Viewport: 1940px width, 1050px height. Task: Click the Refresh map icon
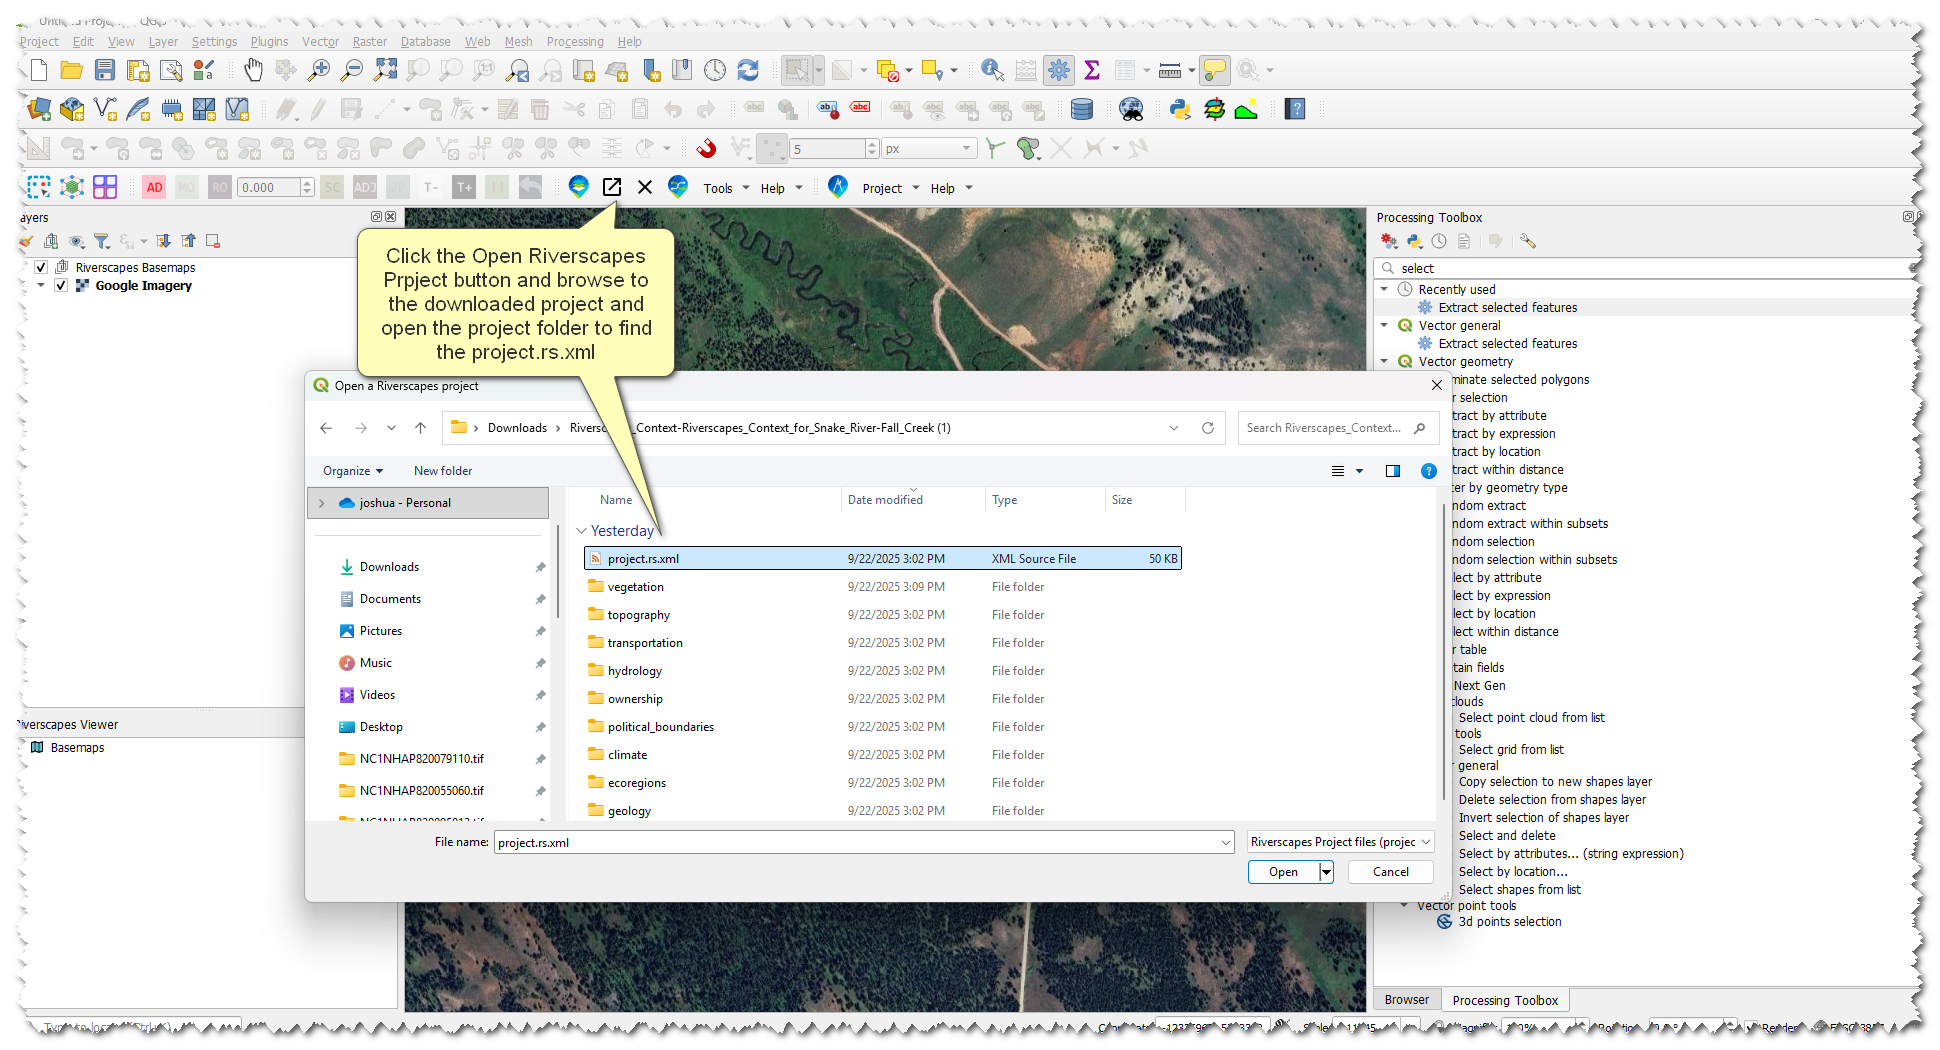pos(748,70)
